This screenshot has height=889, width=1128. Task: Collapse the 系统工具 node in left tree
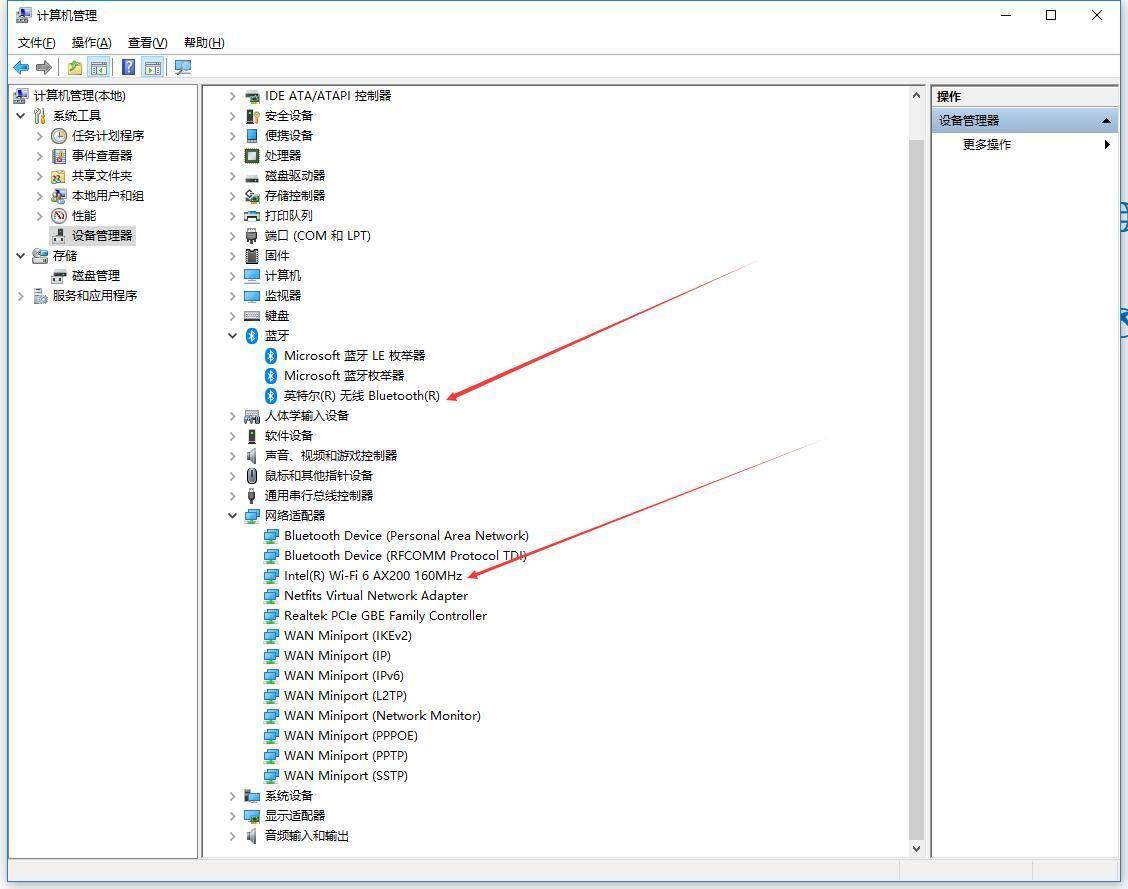21,116
